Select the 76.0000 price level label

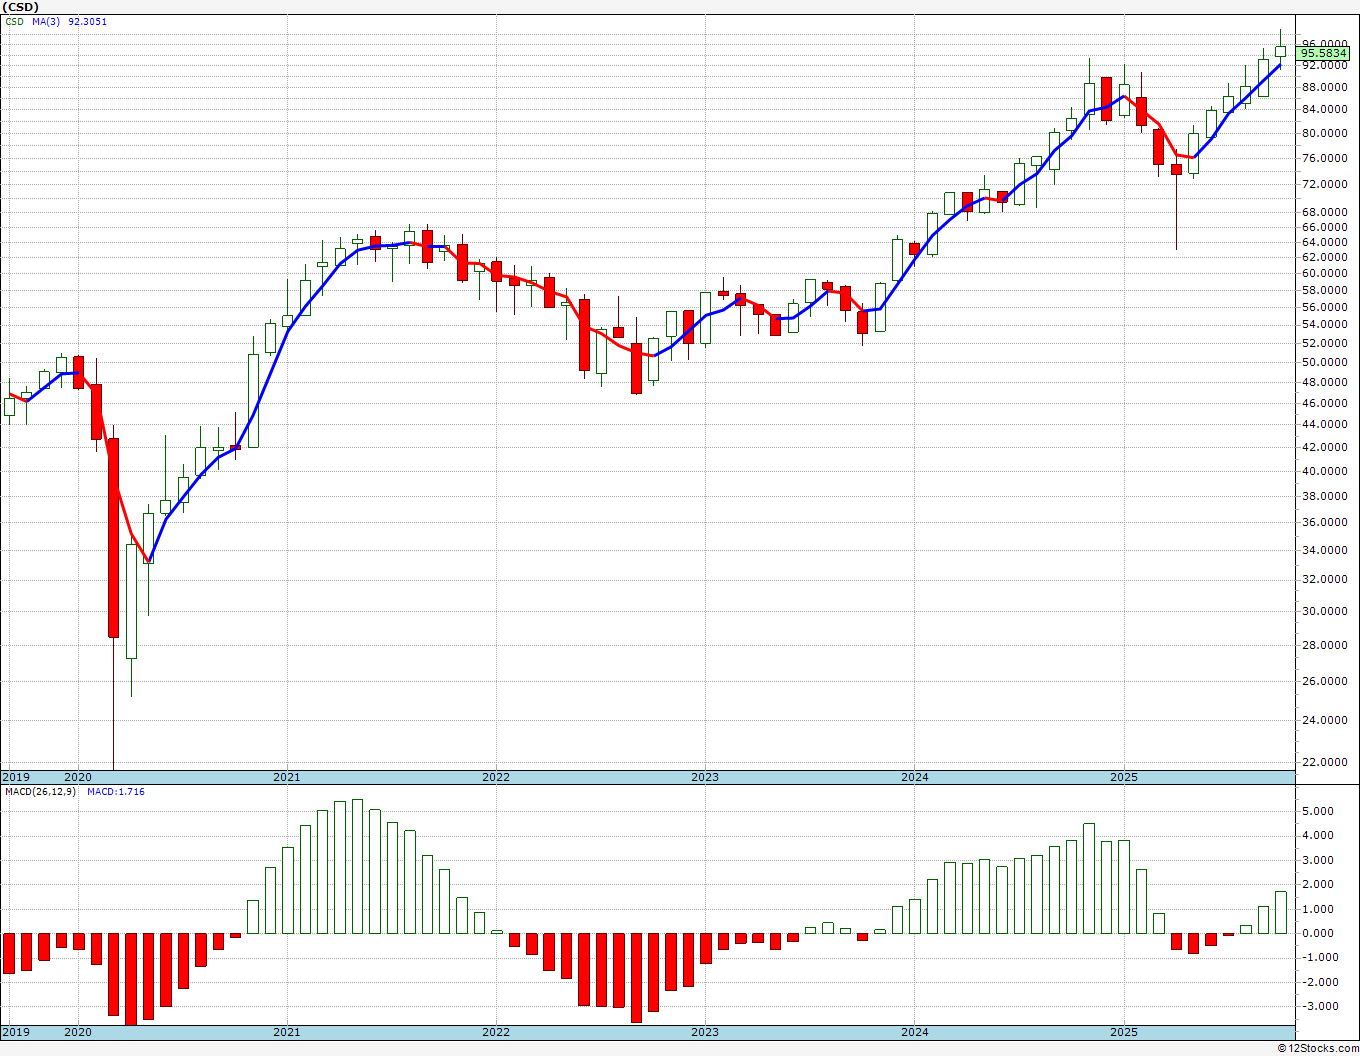pos(1326,158)
